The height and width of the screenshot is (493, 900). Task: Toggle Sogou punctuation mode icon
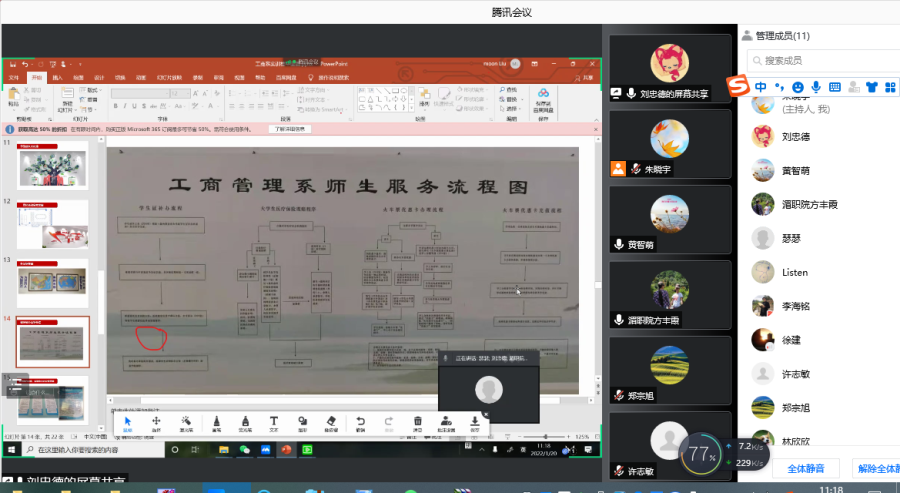pos(779,87)
